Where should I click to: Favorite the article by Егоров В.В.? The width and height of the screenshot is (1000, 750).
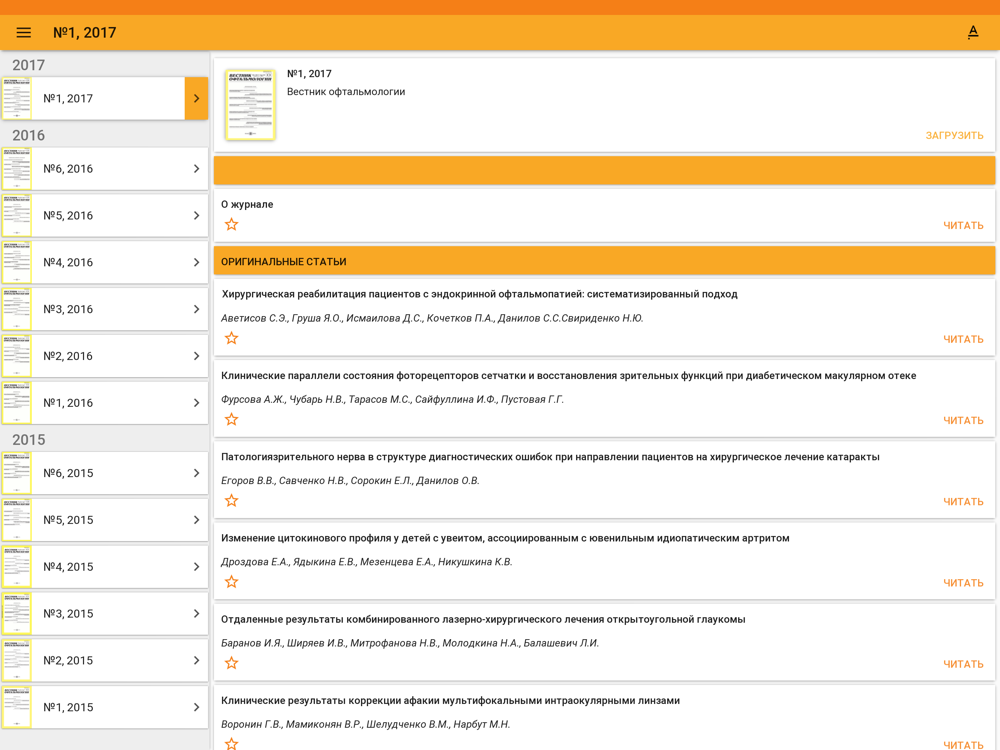point(232,501)
